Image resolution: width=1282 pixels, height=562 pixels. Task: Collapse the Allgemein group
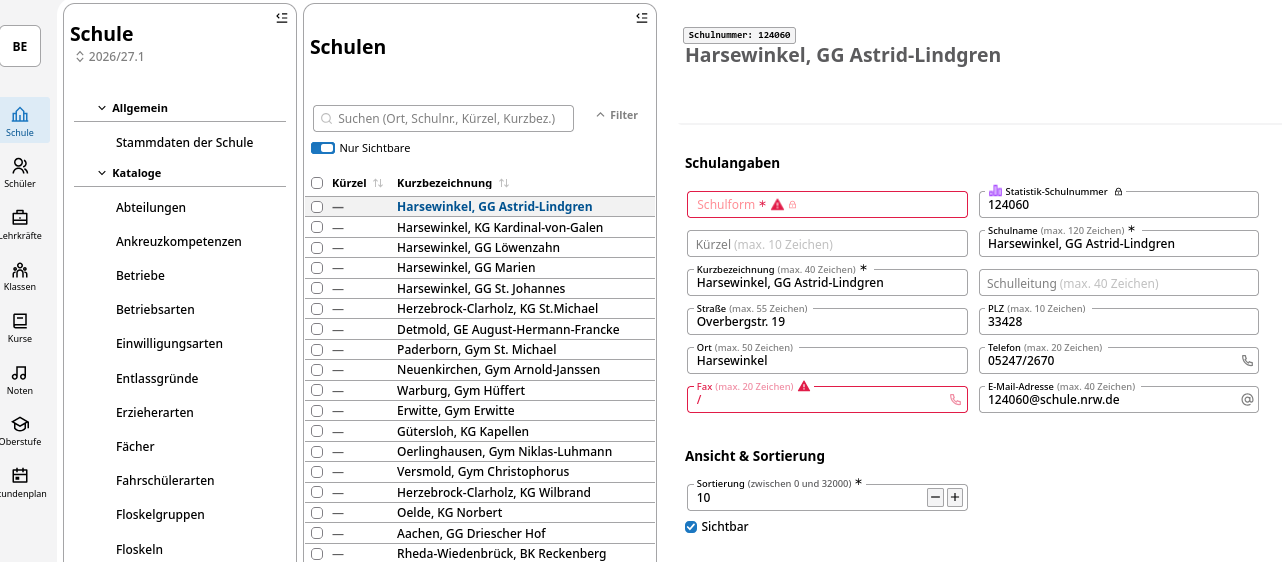click(x=102, y=108)
